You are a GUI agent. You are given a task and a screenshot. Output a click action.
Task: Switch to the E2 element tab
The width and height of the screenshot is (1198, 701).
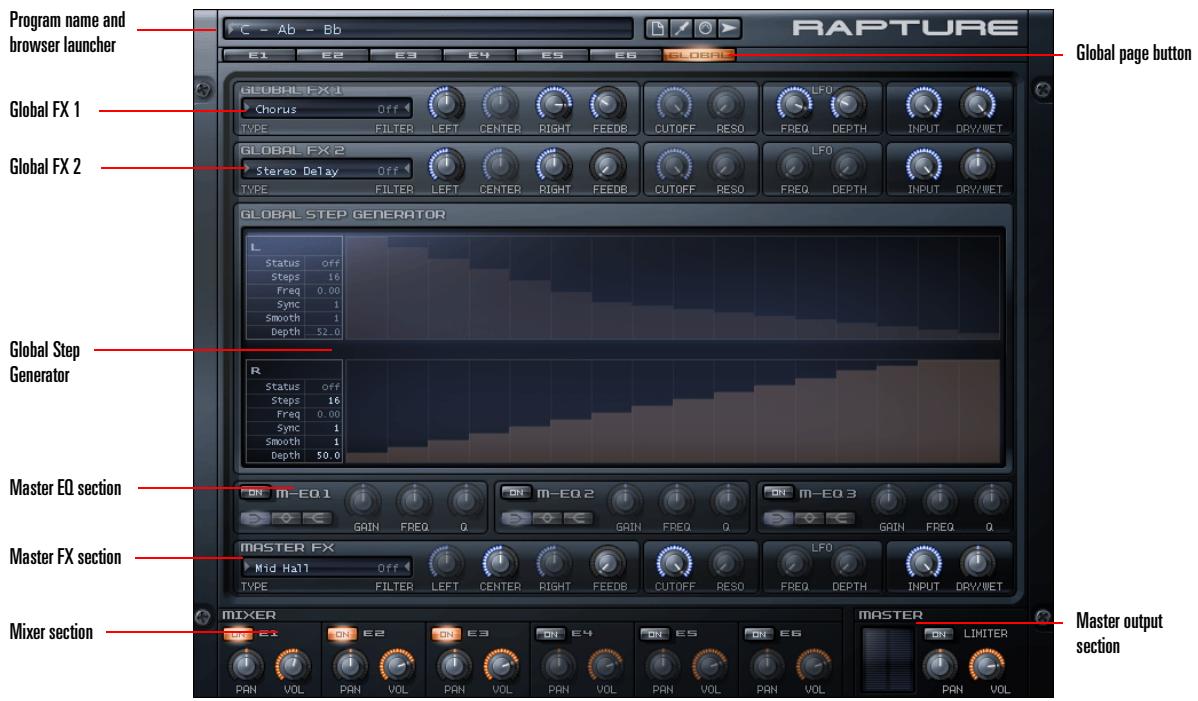pyautogui.click(x=332, y=55)
